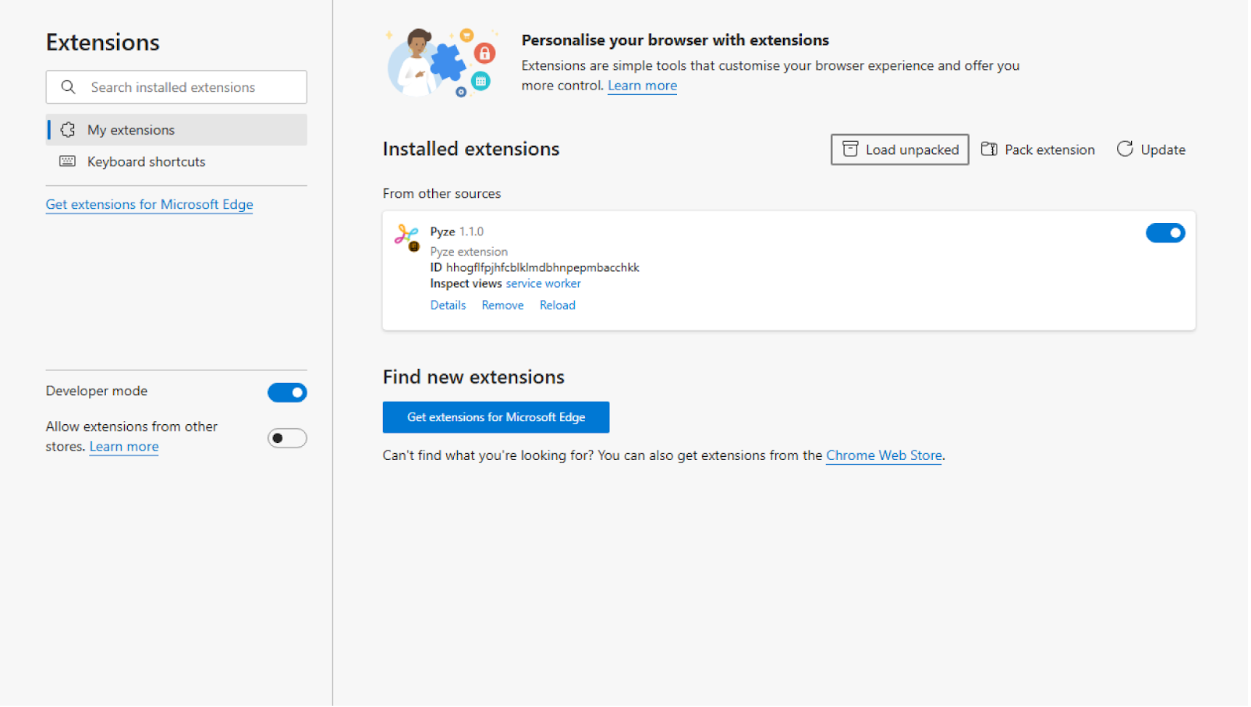The width and height of the screenshot is (1251, 707).
Task: Inspect the Pyze service worker
Action: pos(543,283)
